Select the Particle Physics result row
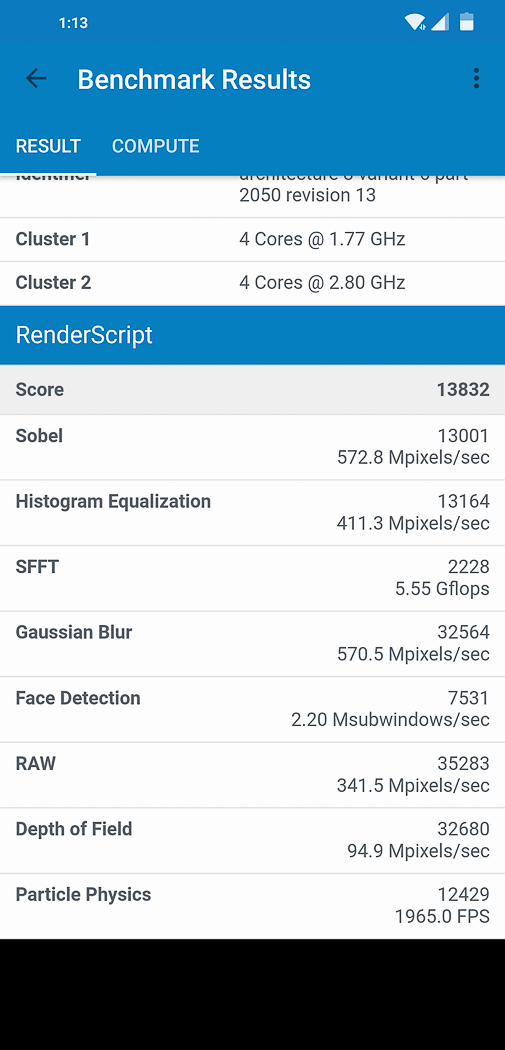 [252, 906]
